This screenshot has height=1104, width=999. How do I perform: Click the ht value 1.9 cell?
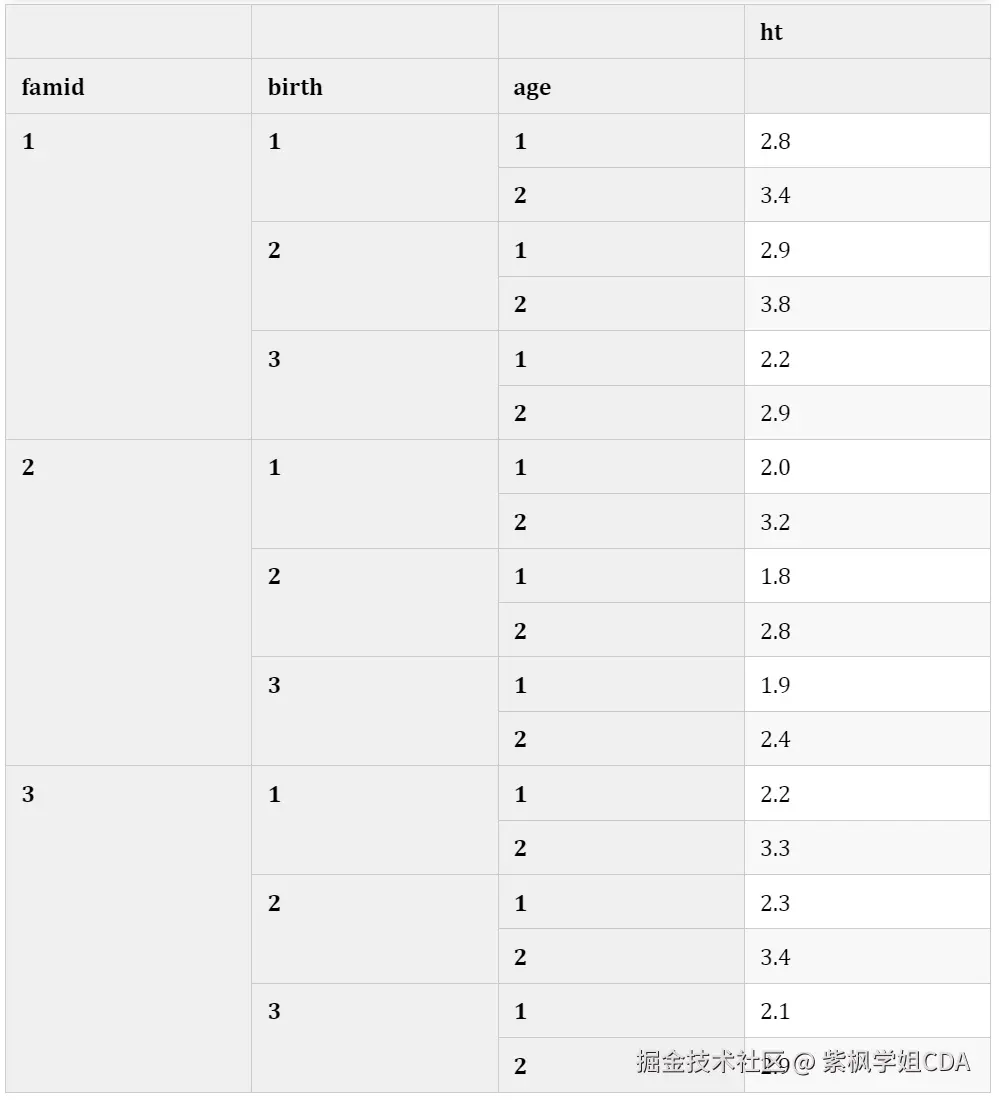[775, 685]
